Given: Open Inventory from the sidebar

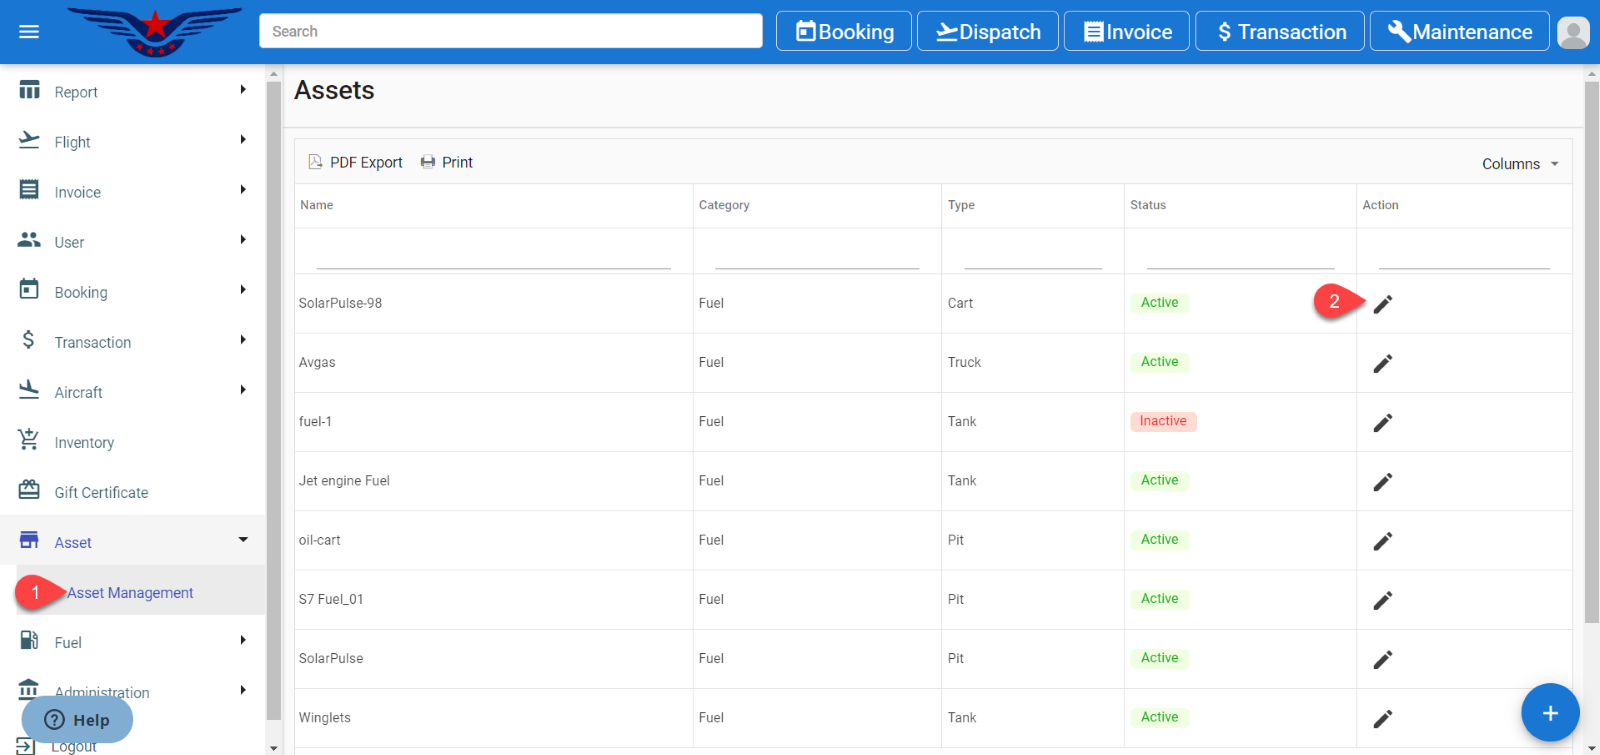Looking at the screenshot, I should click(x=84, y=442).
